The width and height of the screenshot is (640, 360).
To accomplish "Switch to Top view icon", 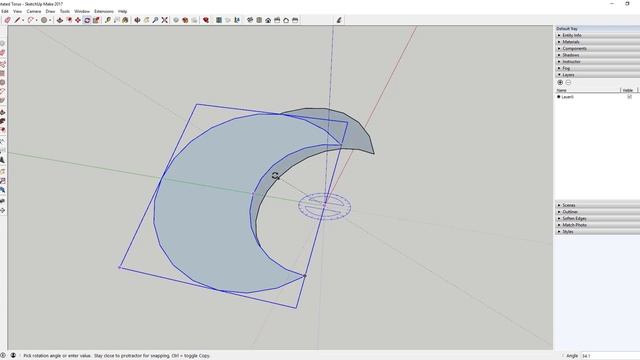I will 259,20.
